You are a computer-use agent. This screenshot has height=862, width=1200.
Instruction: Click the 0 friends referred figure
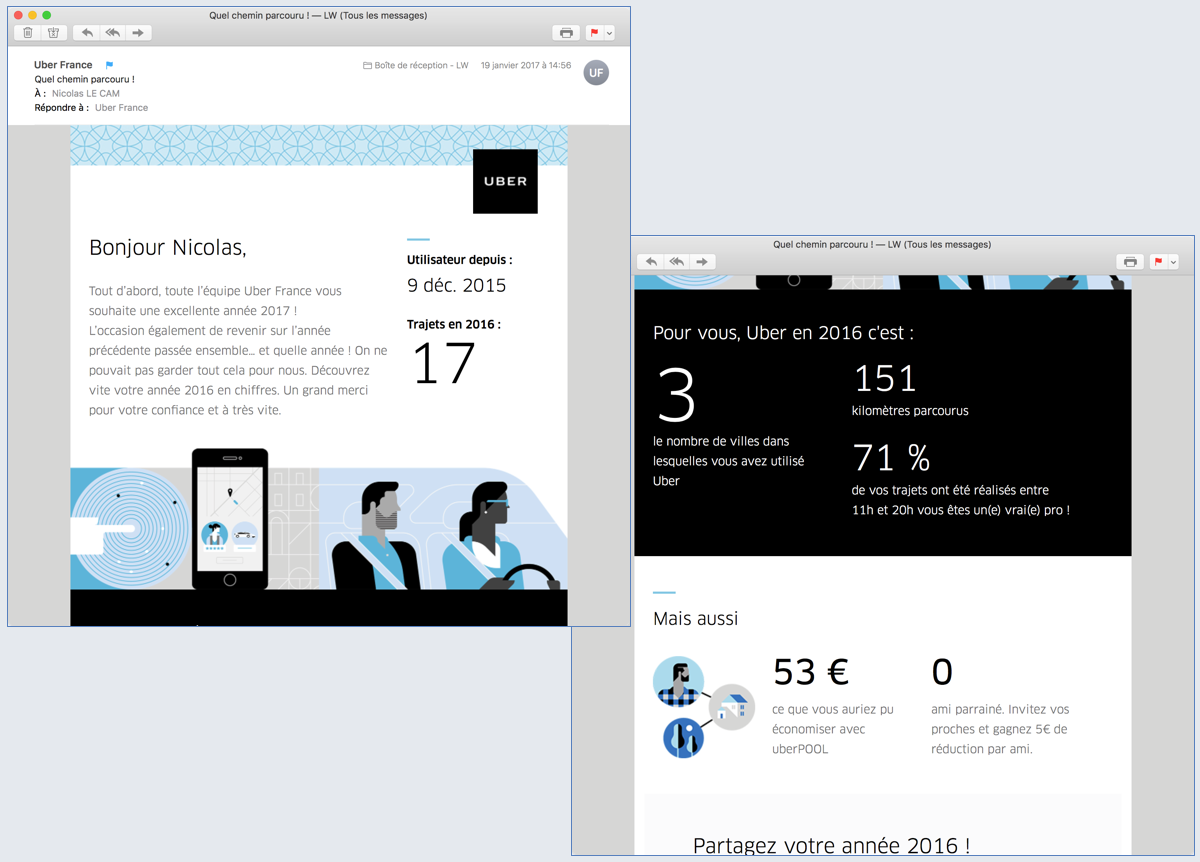pyautogui.click(x=942, y=673)
